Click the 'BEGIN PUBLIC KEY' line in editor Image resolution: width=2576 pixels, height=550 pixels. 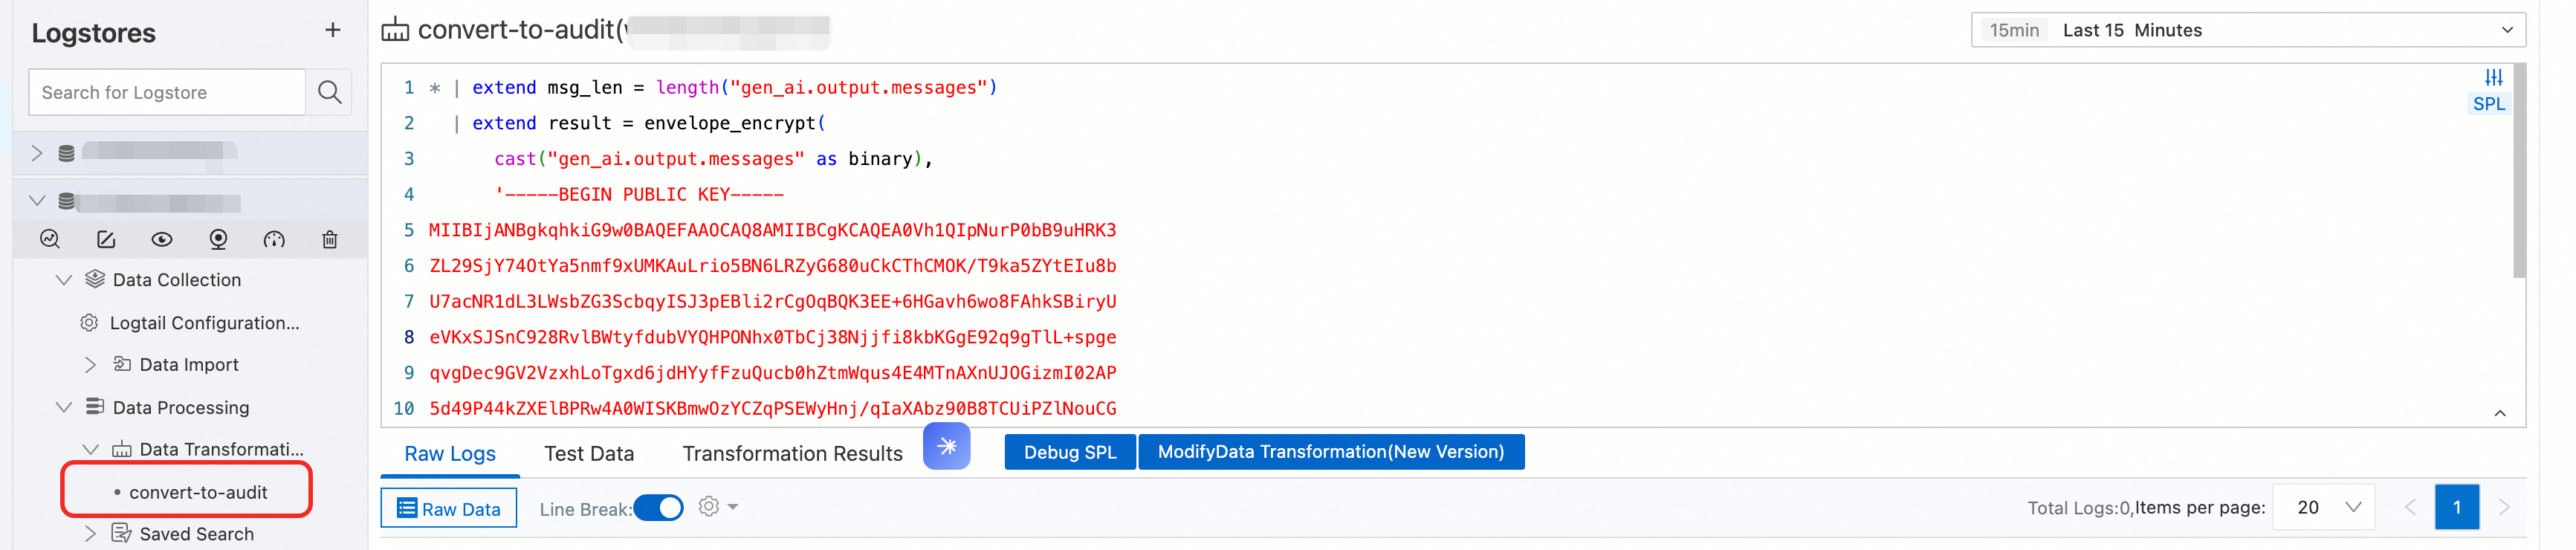(639, 195)
